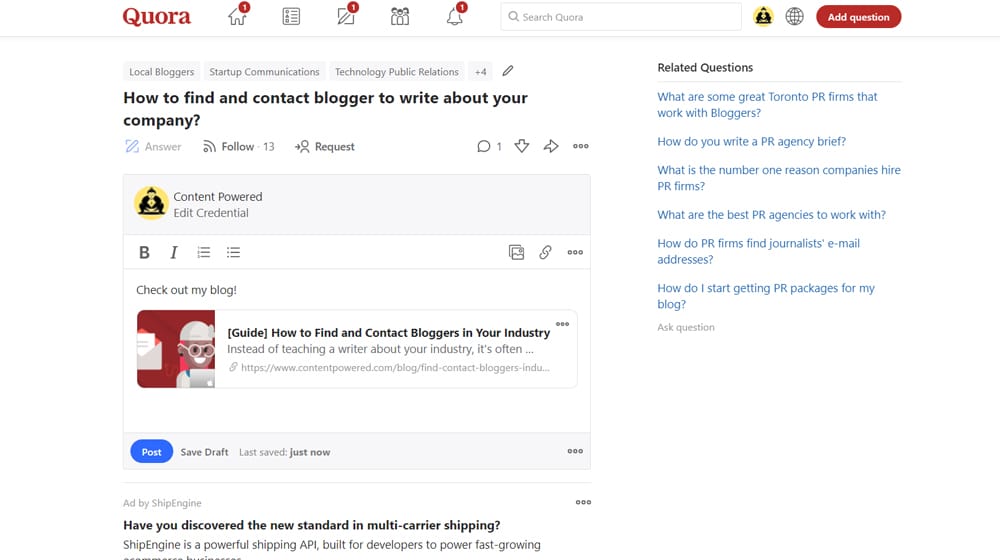Open the Local Bloggers topic tag
This screenshot has width=1000, height=560.
[161, 71]
